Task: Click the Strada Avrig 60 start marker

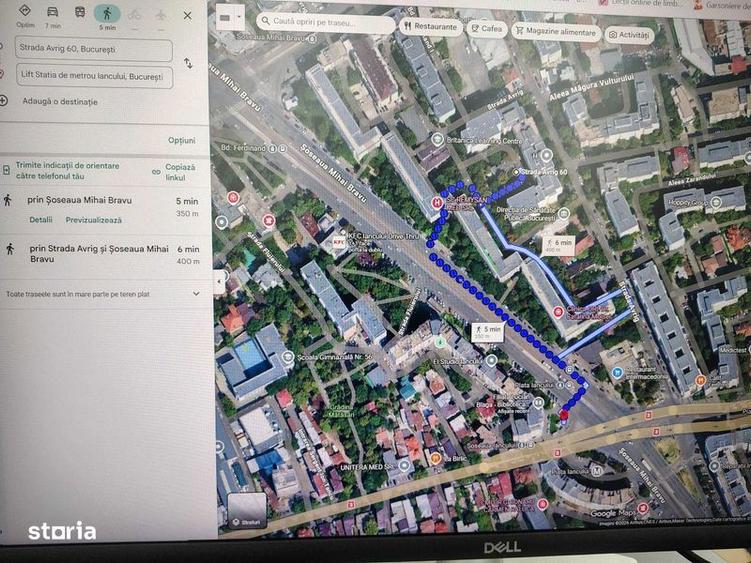Action: point(516,172)
